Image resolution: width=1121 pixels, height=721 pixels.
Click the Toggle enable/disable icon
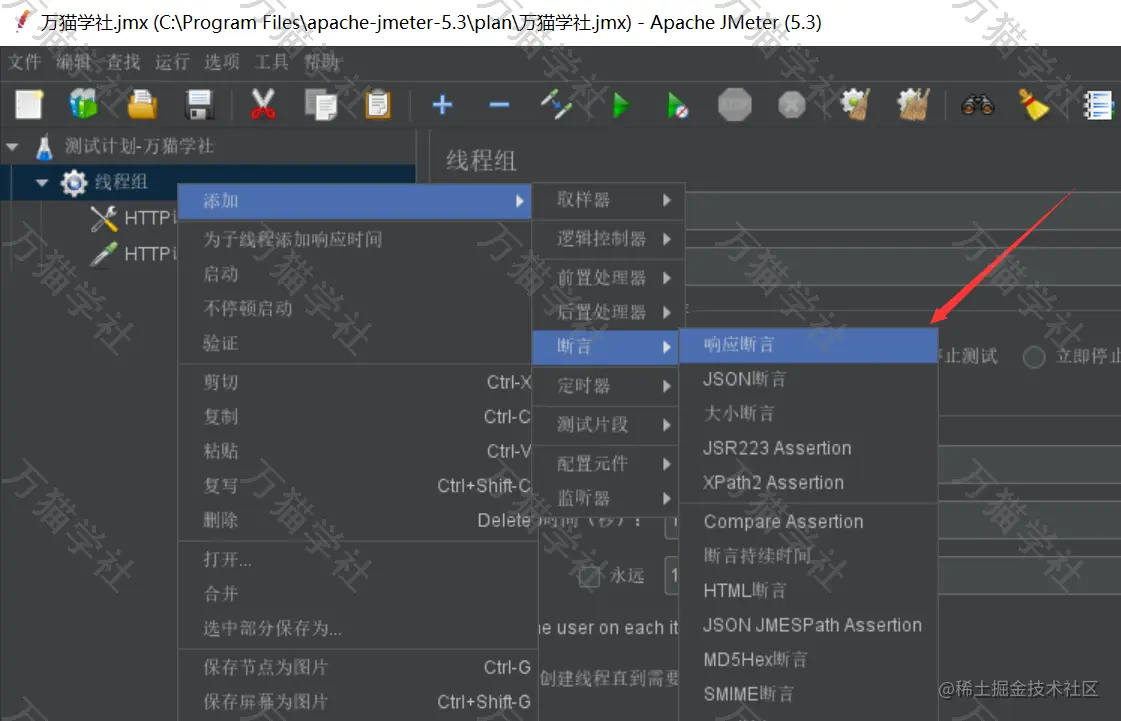point(556,104)
